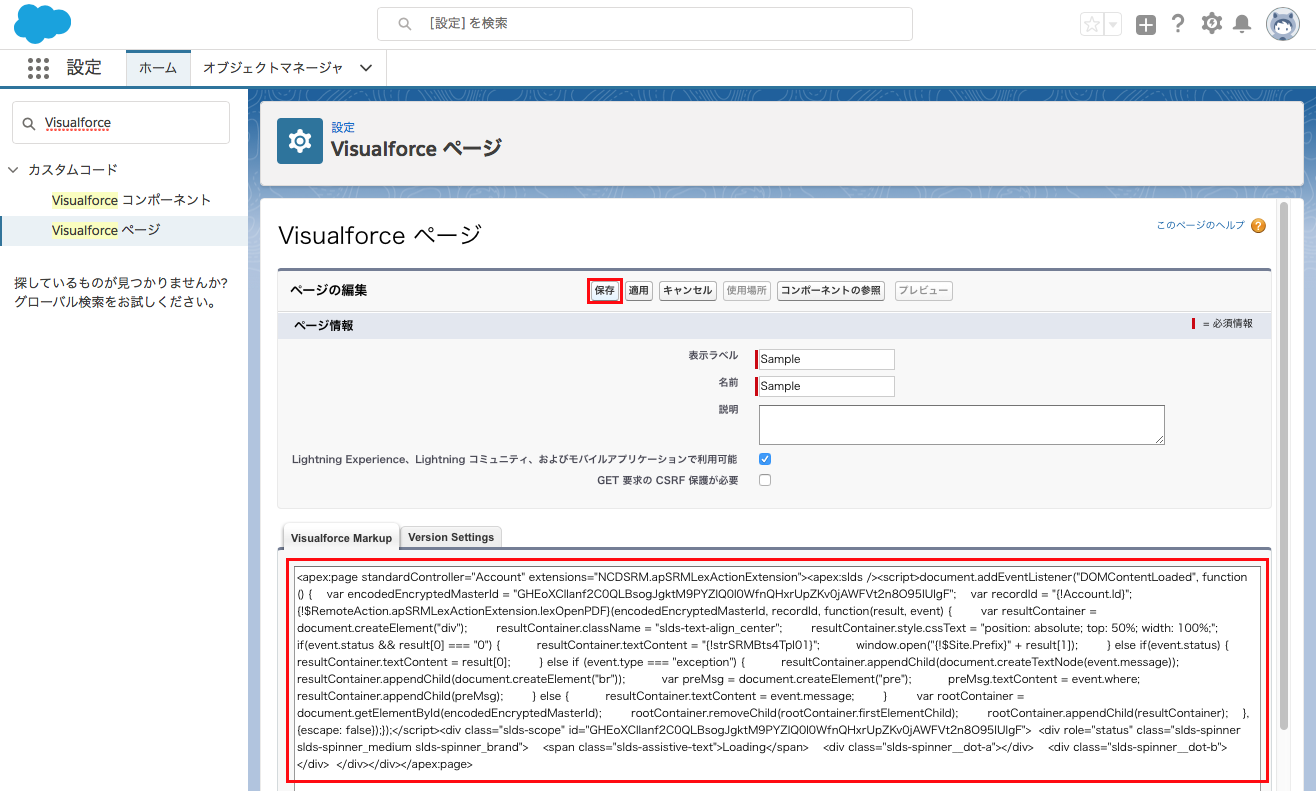Click the 表示ラベル field

(x=826, y=359)
